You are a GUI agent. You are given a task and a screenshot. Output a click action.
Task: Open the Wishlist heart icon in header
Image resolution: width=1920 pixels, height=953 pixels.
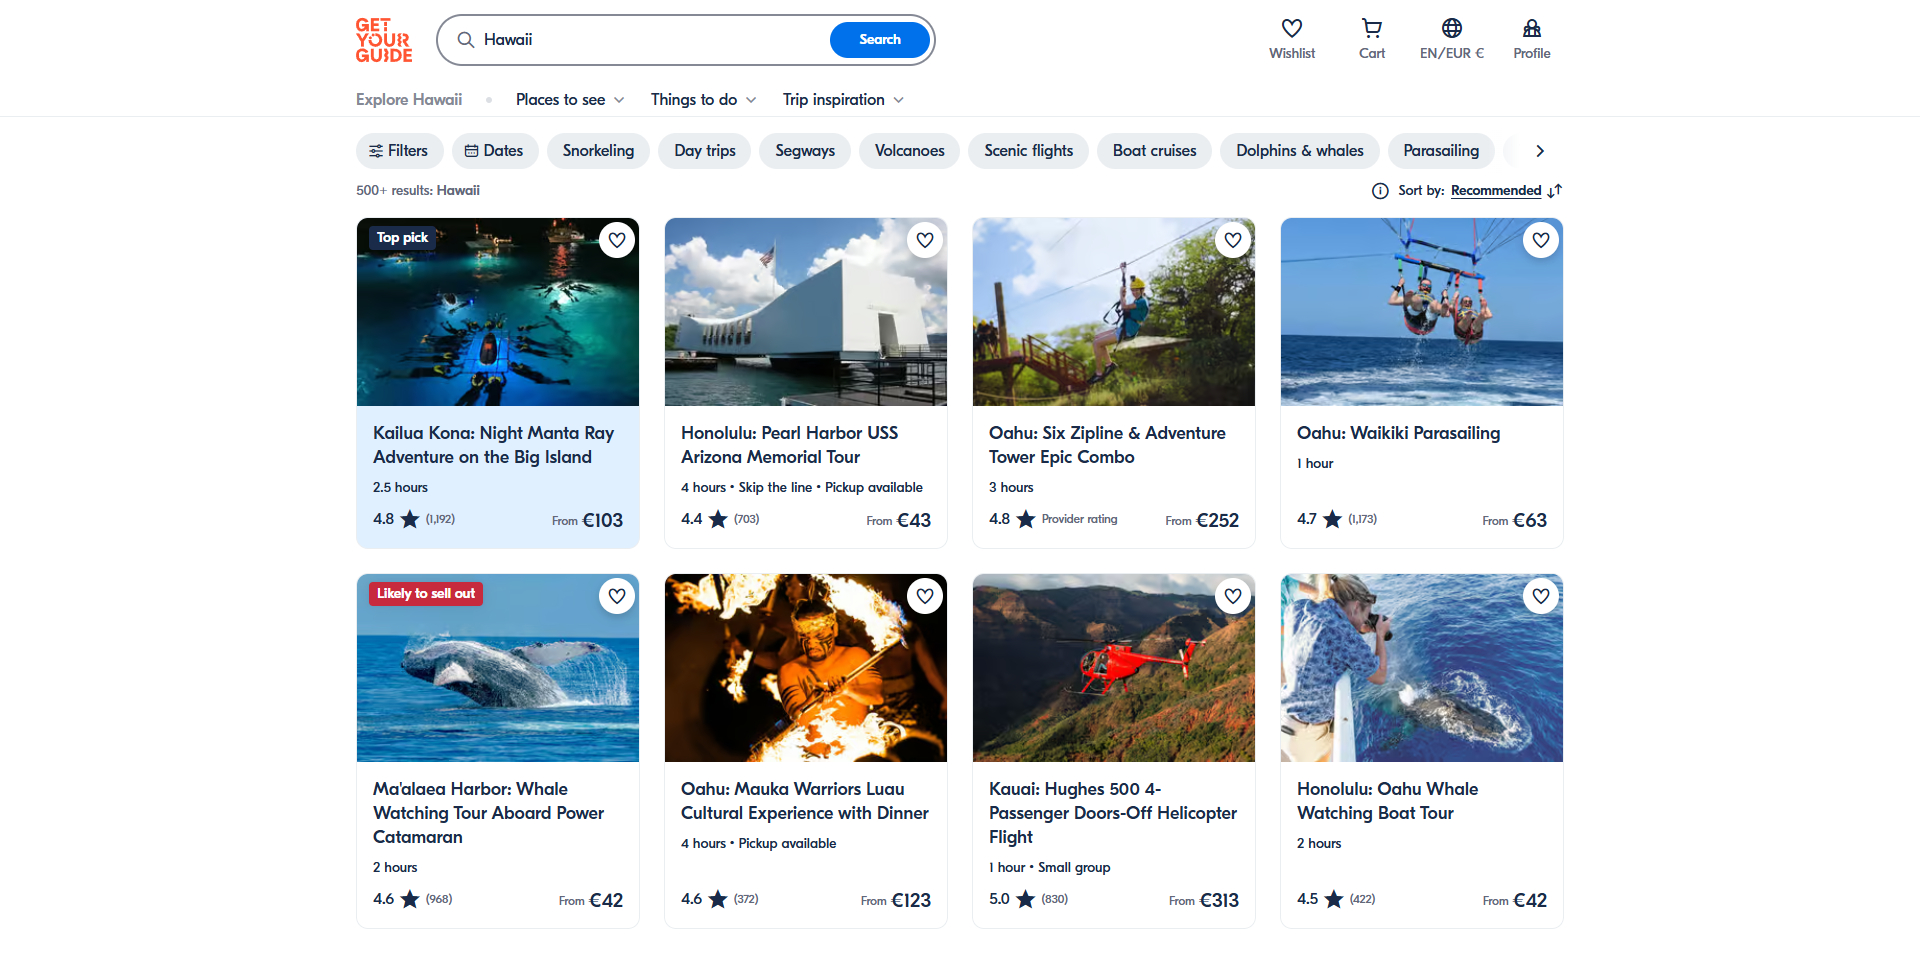(x=1291, y=29)
